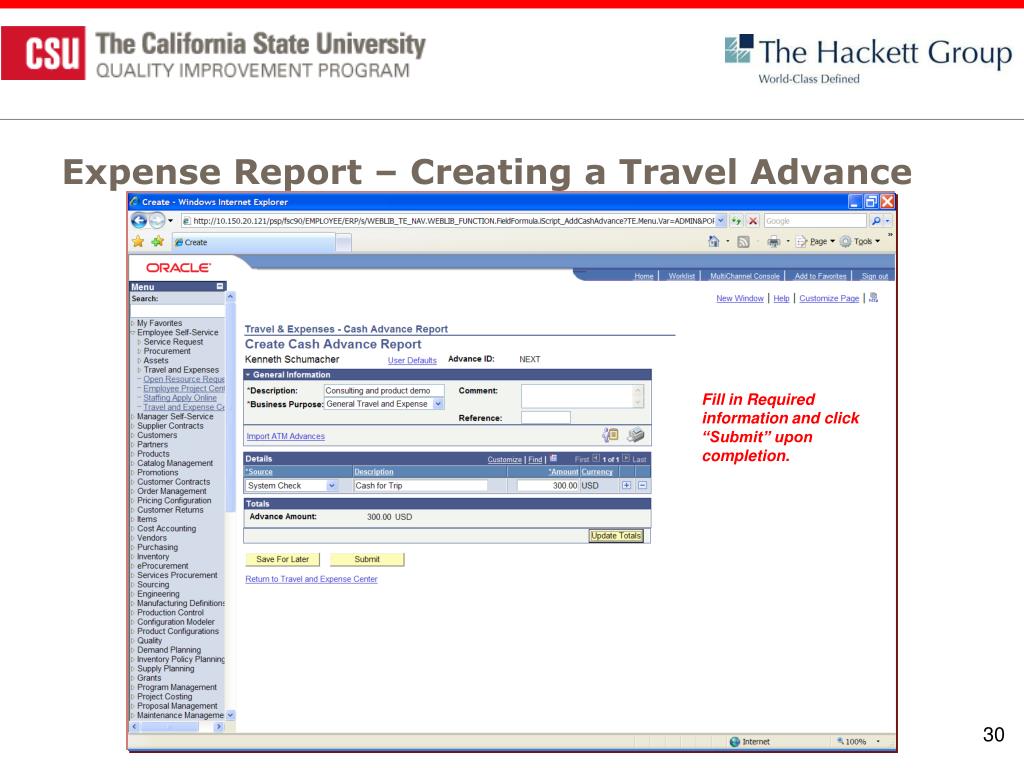Click the notify icon in General Information
This screenshot has height=768, width=1024.
click(x=611, y=435)
